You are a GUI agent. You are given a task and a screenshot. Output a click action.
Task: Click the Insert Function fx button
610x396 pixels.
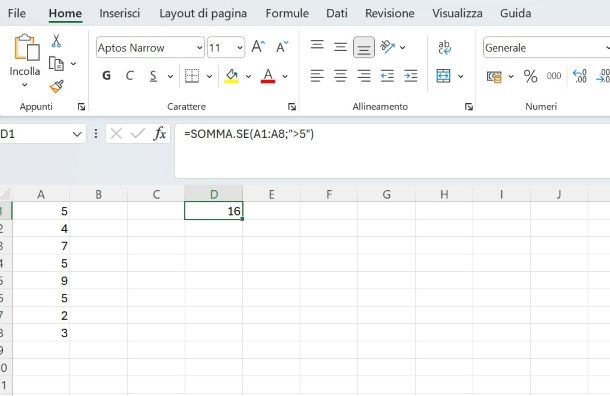pyautogui.click(x=160, y=134)
